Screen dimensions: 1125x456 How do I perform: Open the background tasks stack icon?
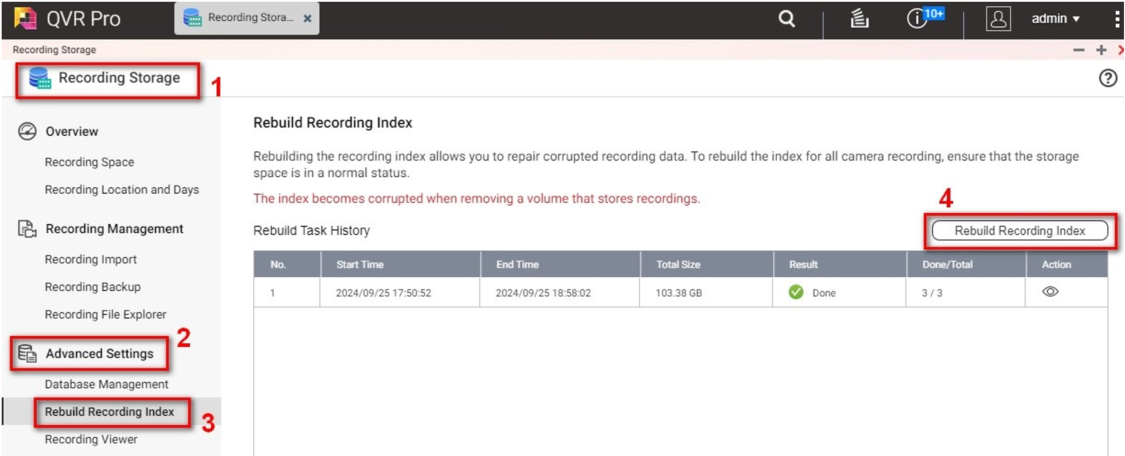(859, 19)
